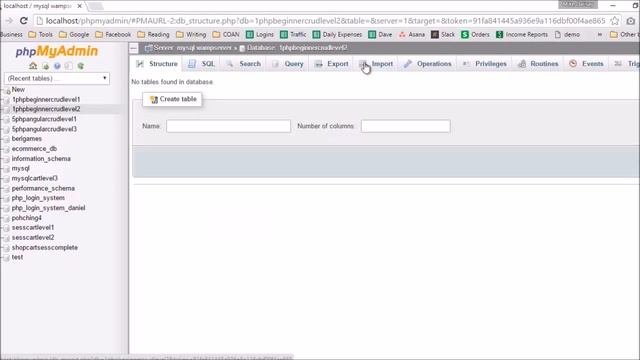Viewport: 640px width, 360px height.
Task: Open the Logins bookmark
Action: tap(260, 35)
